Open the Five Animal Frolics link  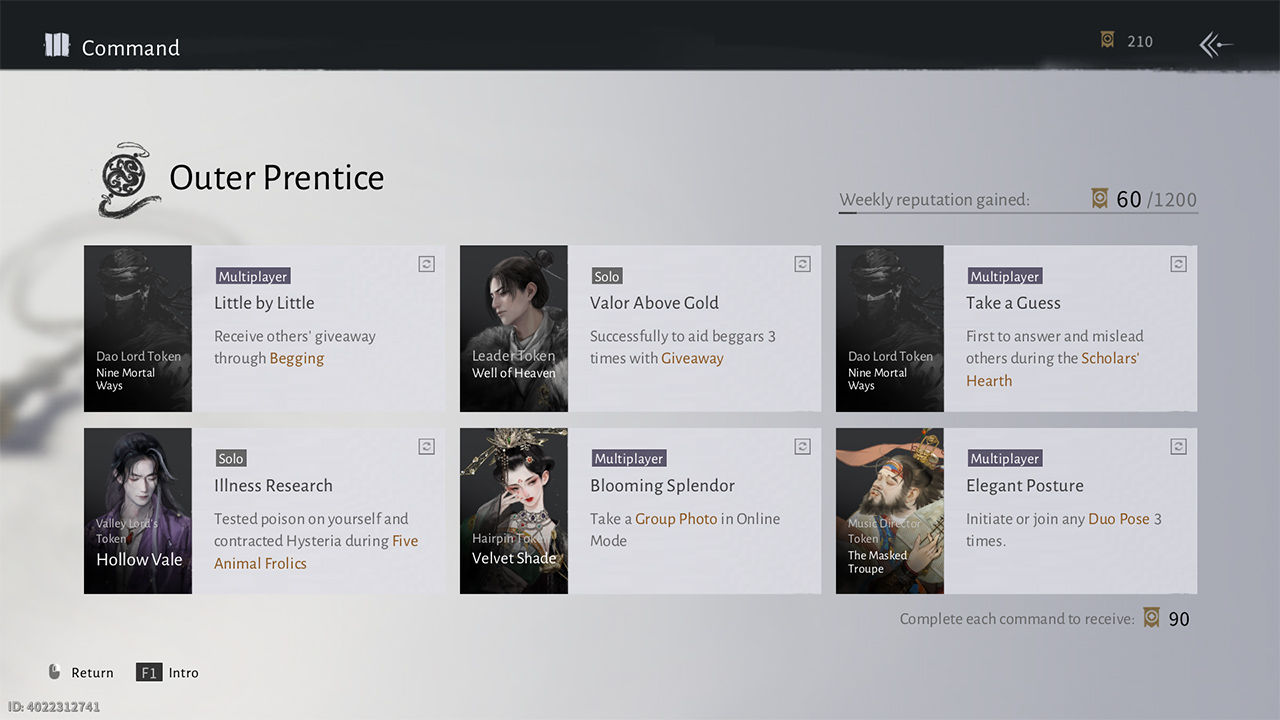click(x=405, y=541)
